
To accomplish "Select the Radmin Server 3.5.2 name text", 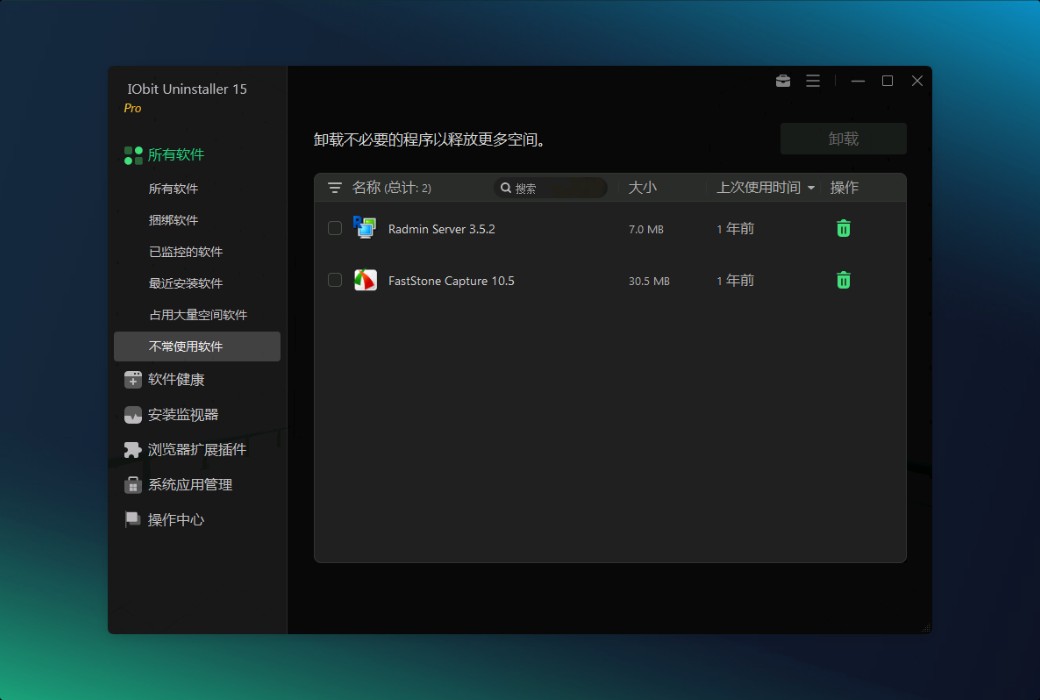I will pyautogui.click(x=441, y=229).
